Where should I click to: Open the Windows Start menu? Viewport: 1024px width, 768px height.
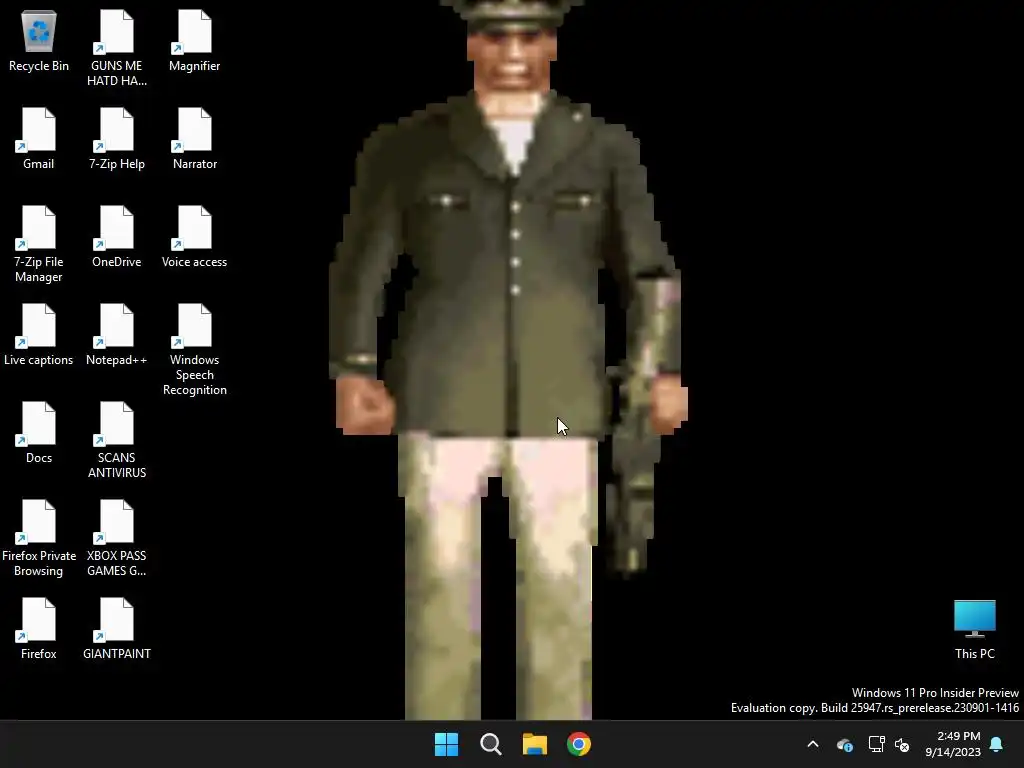(447, 744)
